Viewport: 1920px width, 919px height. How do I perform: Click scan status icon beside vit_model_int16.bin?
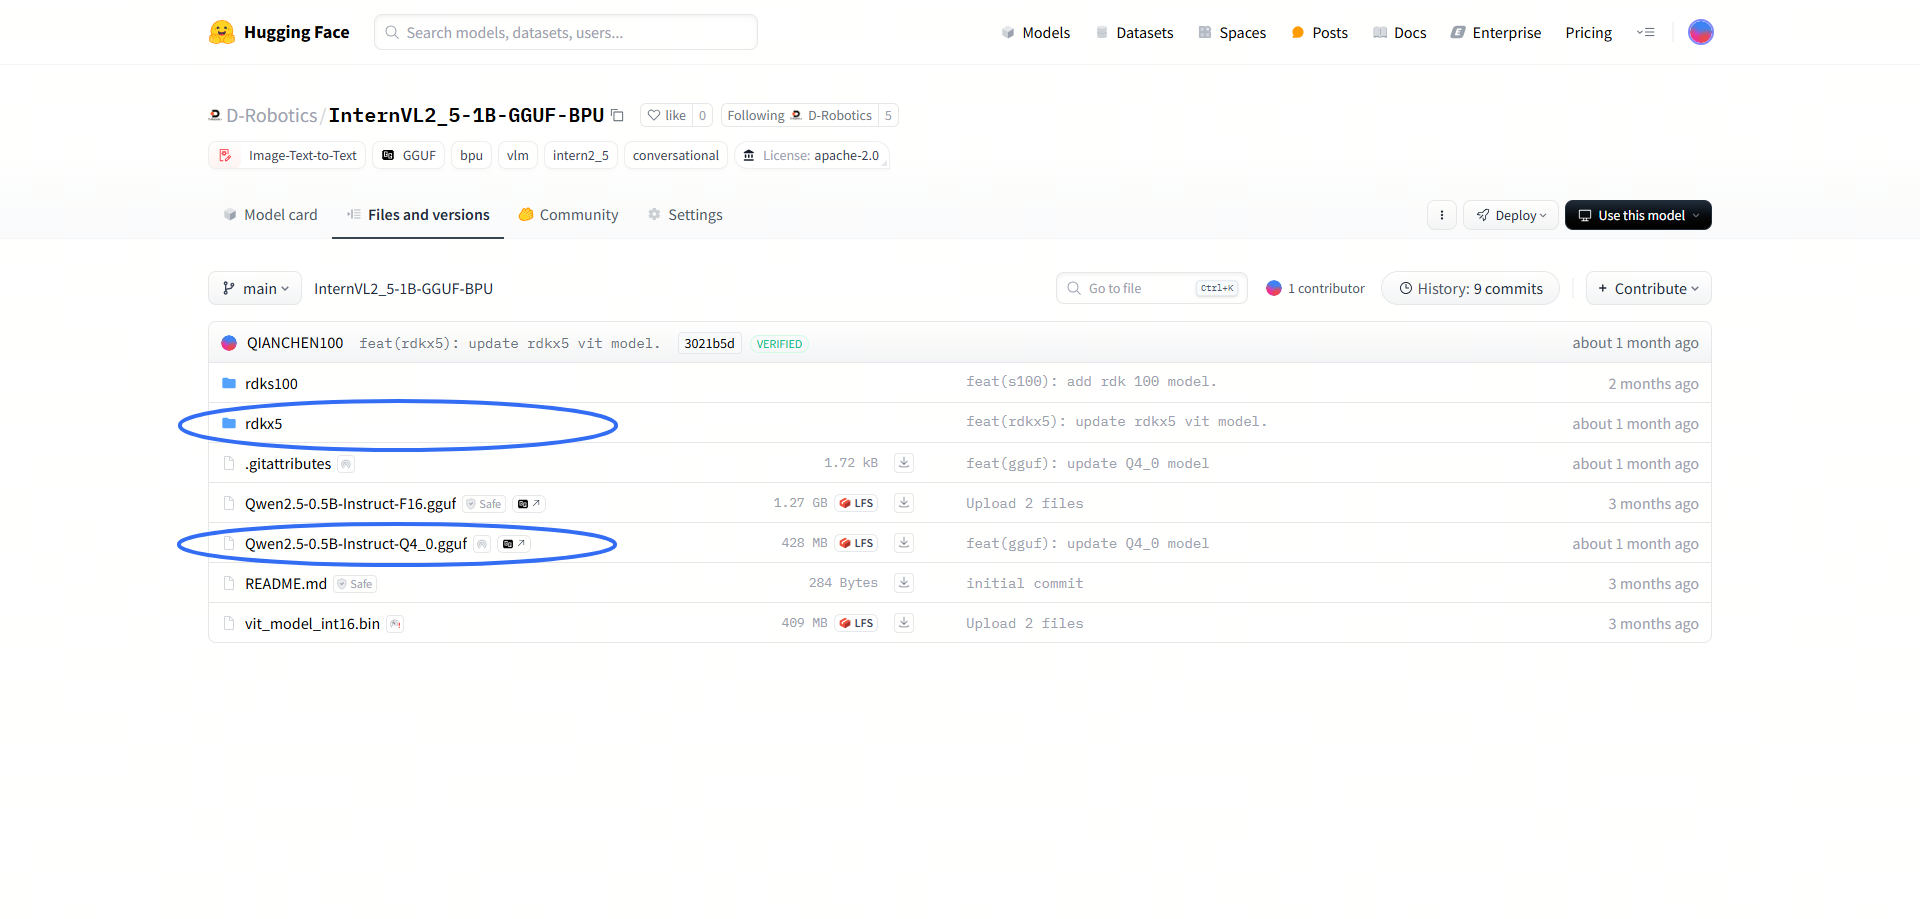[395, 624]
